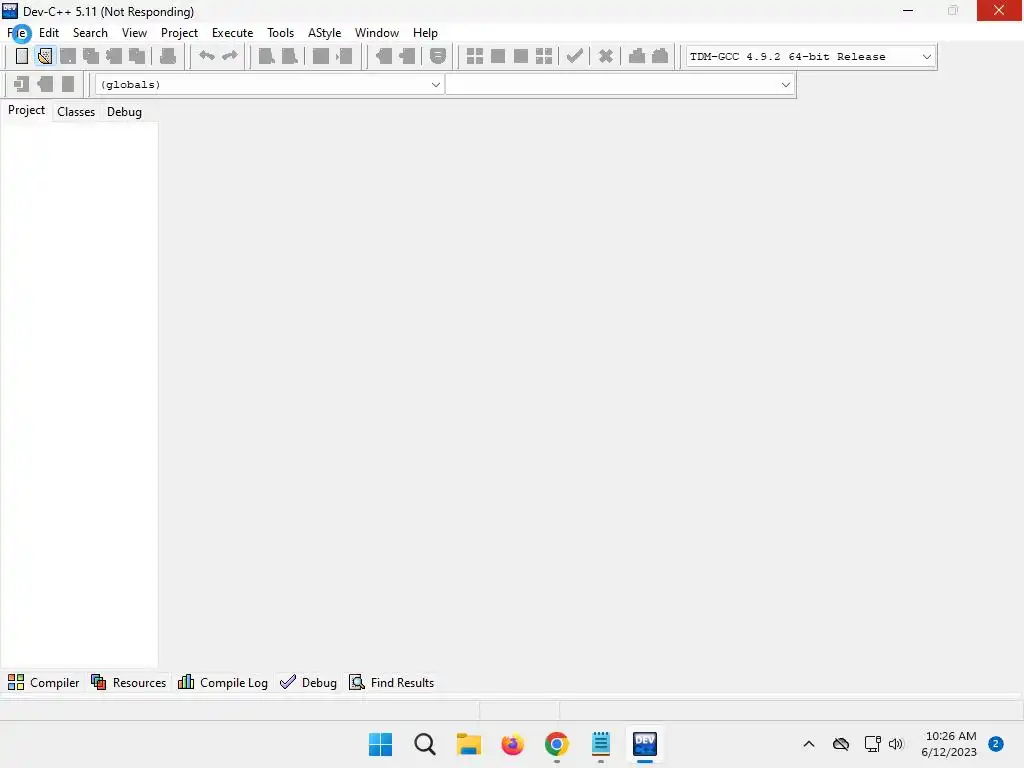The height and width of the screenshot is (768, 1024).
Task: Click the Compile four-squares toolbar icon
Action: pyautogui.click(x=475, y=56)
